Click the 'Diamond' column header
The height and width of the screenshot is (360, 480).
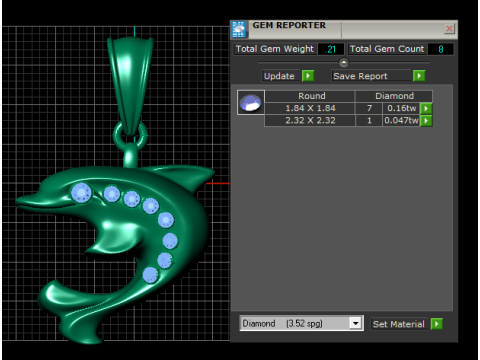click(394, 96)
